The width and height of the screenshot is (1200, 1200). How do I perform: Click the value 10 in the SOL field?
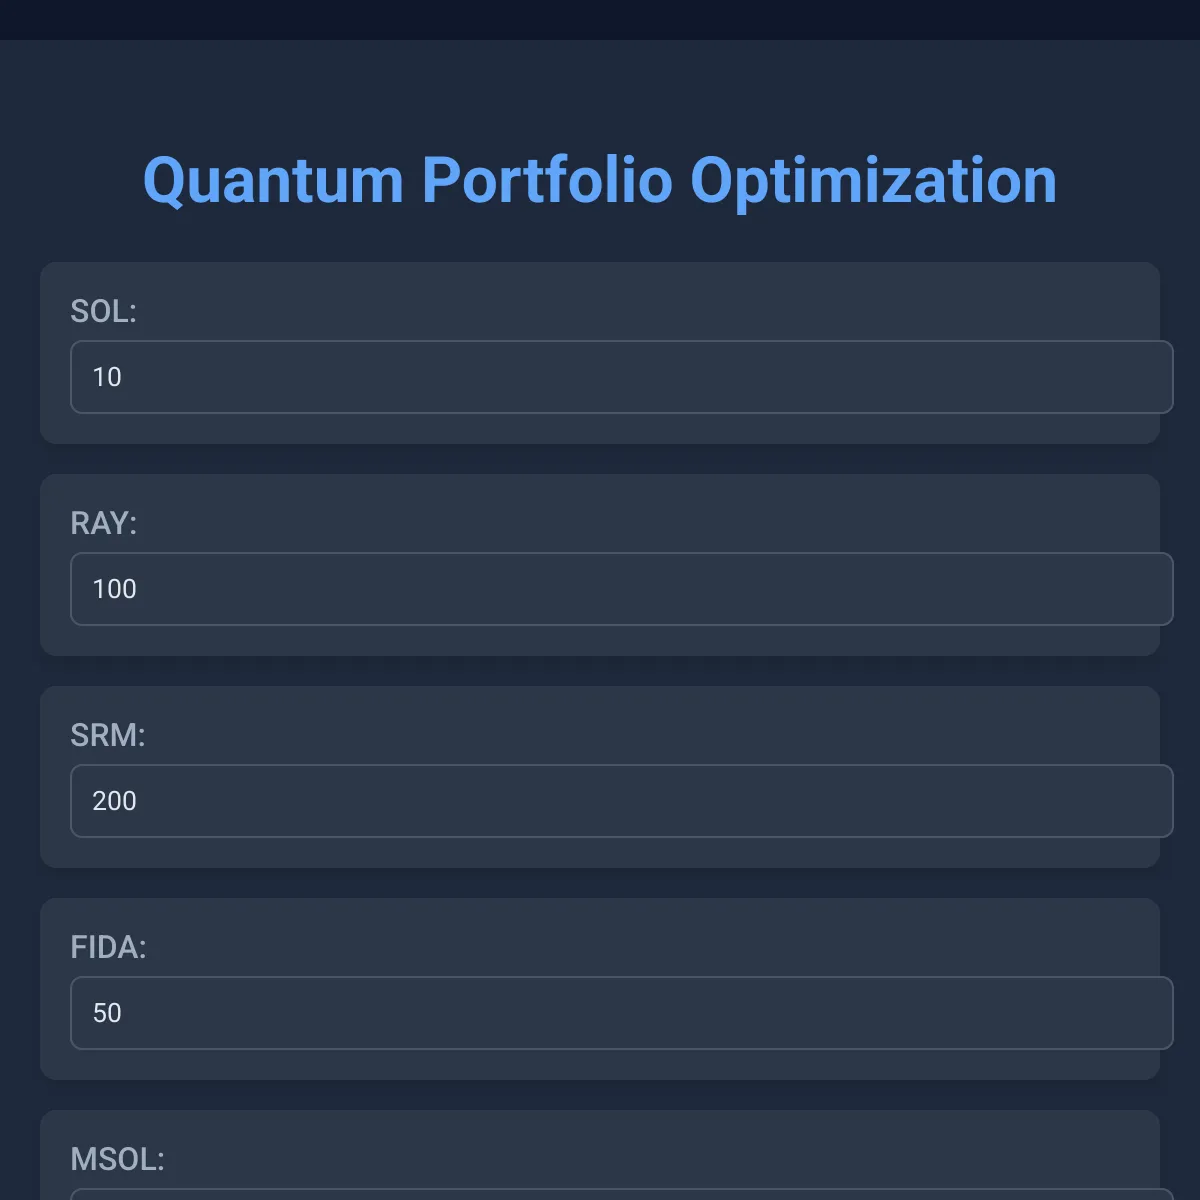[x=107, y=377]
